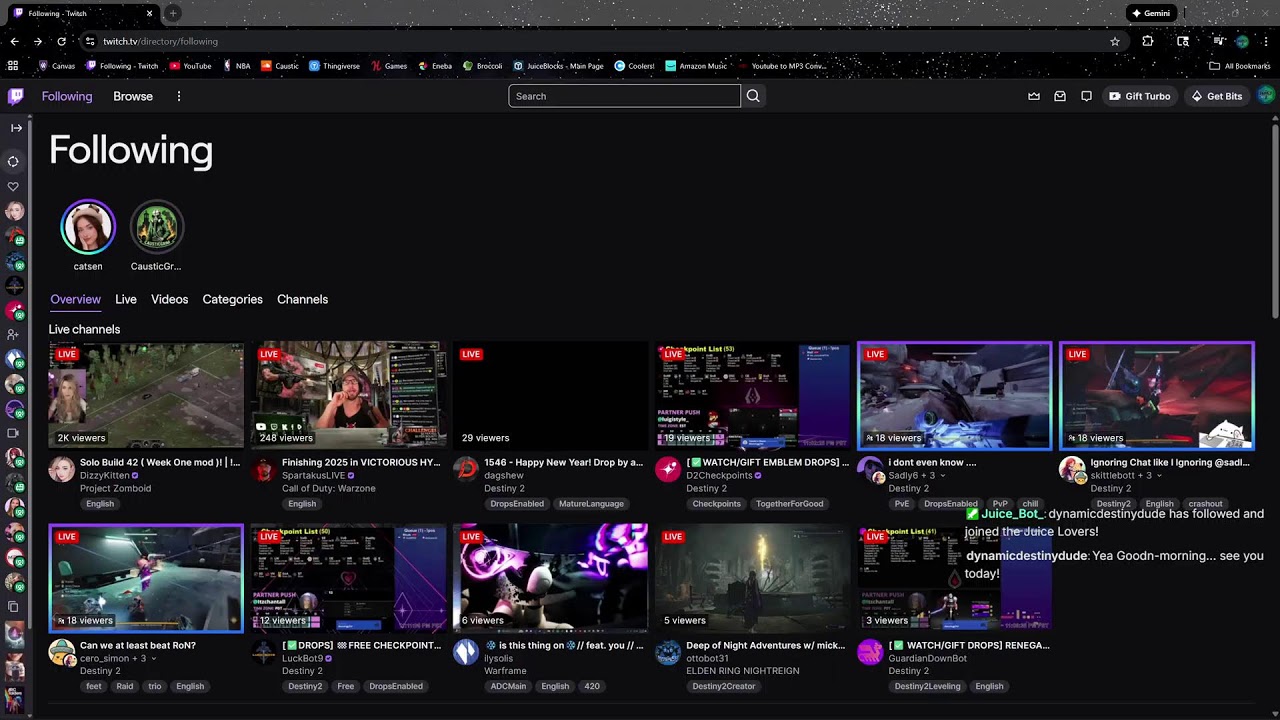The width and height of the screenshot is (1280, 720).
Task: Click the address bar URL field
Action: click(x=600, y=41)
